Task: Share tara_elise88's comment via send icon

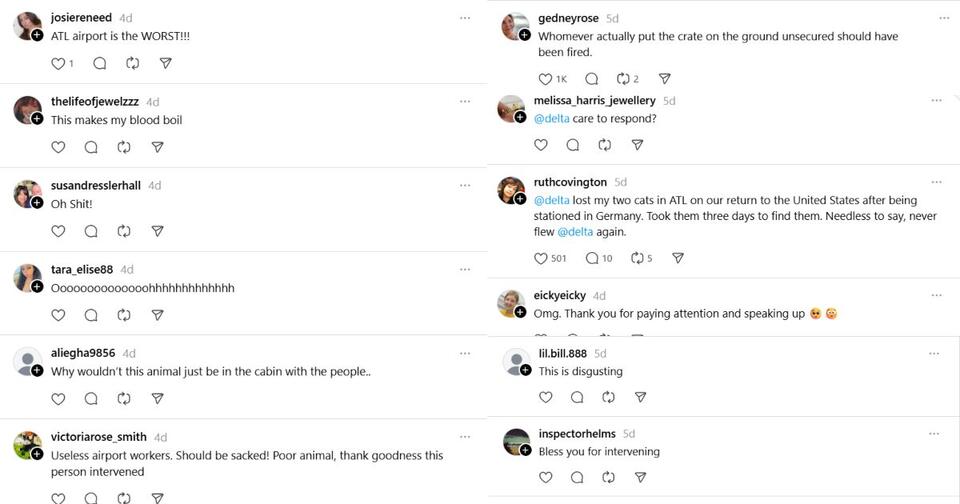Action: pos(157,315)
